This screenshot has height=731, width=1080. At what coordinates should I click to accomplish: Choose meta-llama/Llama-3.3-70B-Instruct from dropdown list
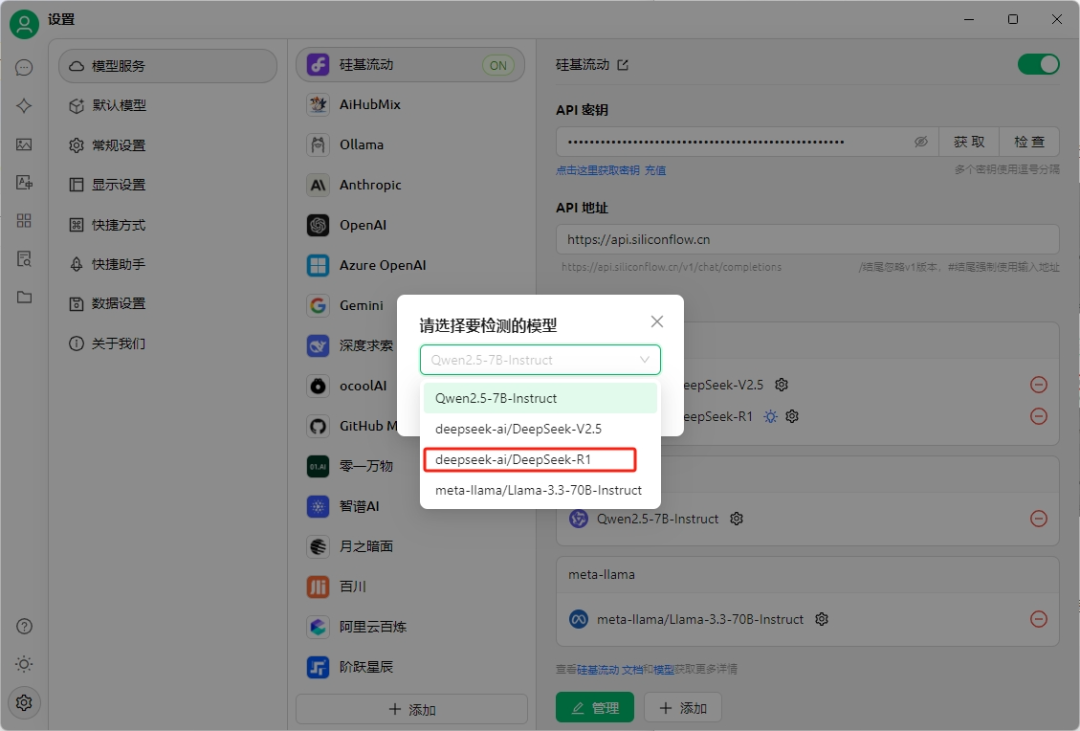click(x=540, y=490)
